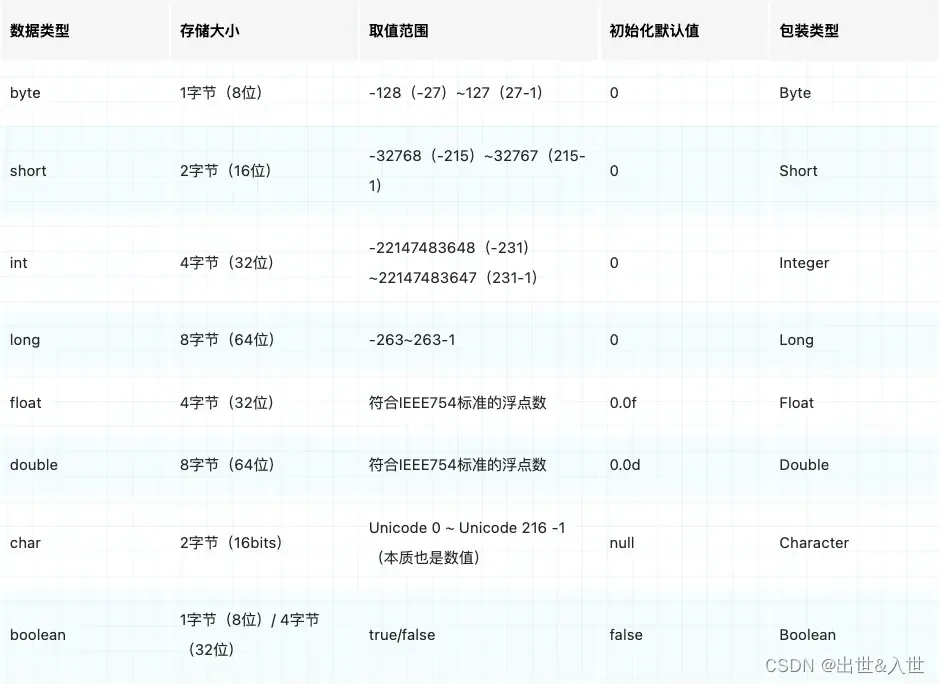
Task: Click the Double wrapper type cell
Action: (x=804, y=465)
